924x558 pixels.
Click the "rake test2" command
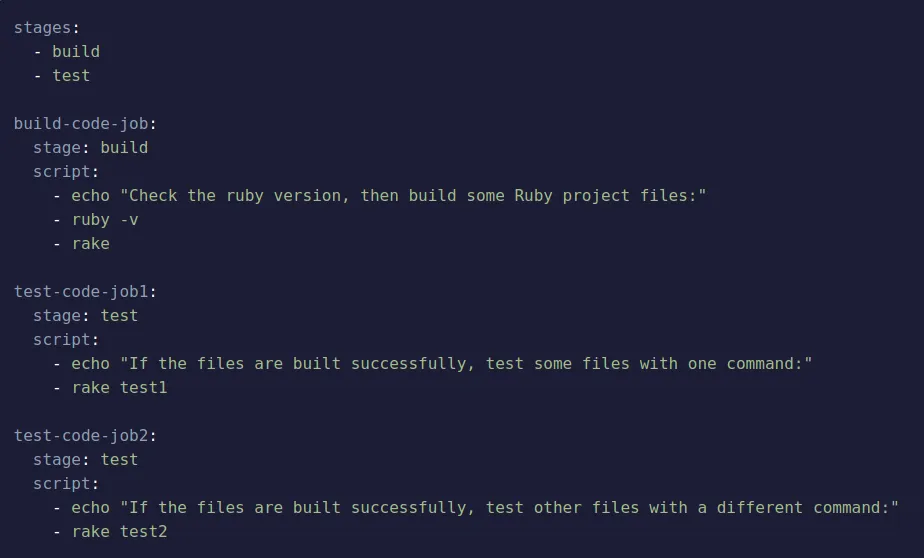coord(119,531)
